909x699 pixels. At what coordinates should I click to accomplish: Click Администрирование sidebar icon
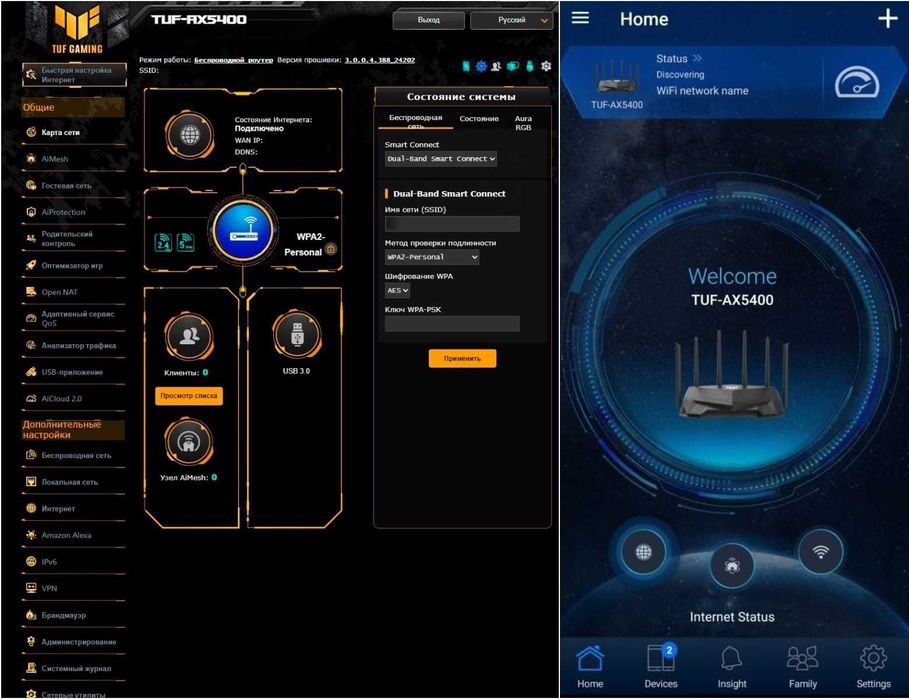[x=31, y=641]
